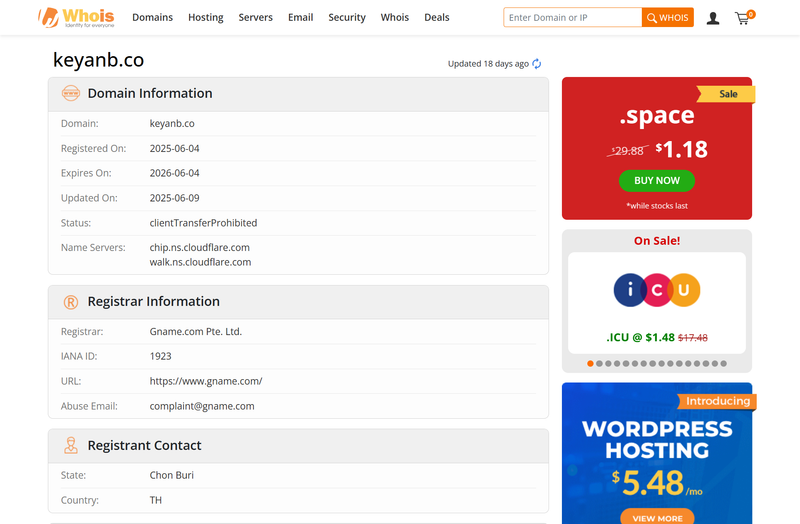The height and width of the screenshot is (524, 800).
Task: Click the Registrar Information section header
Action: tap(298, 302)
